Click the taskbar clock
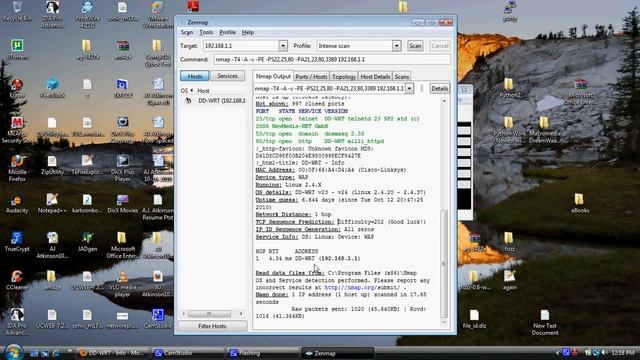 pyautogui.click(x=623, y=352)
